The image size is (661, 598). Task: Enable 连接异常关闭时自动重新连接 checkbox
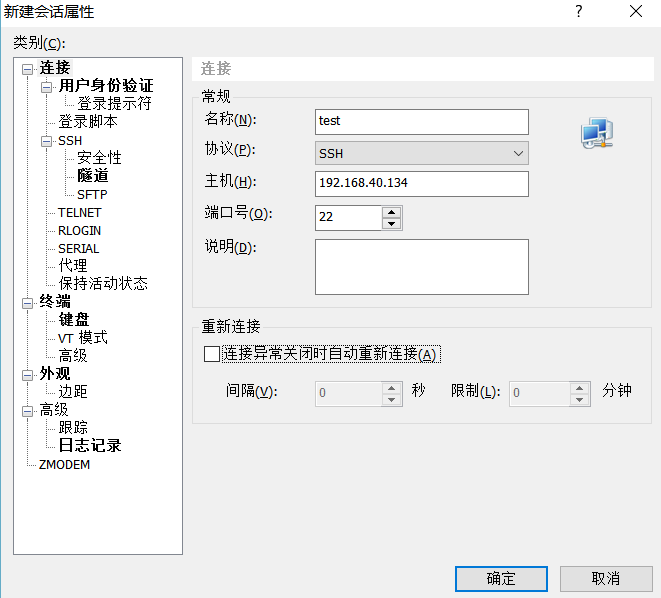click(212, 354)
